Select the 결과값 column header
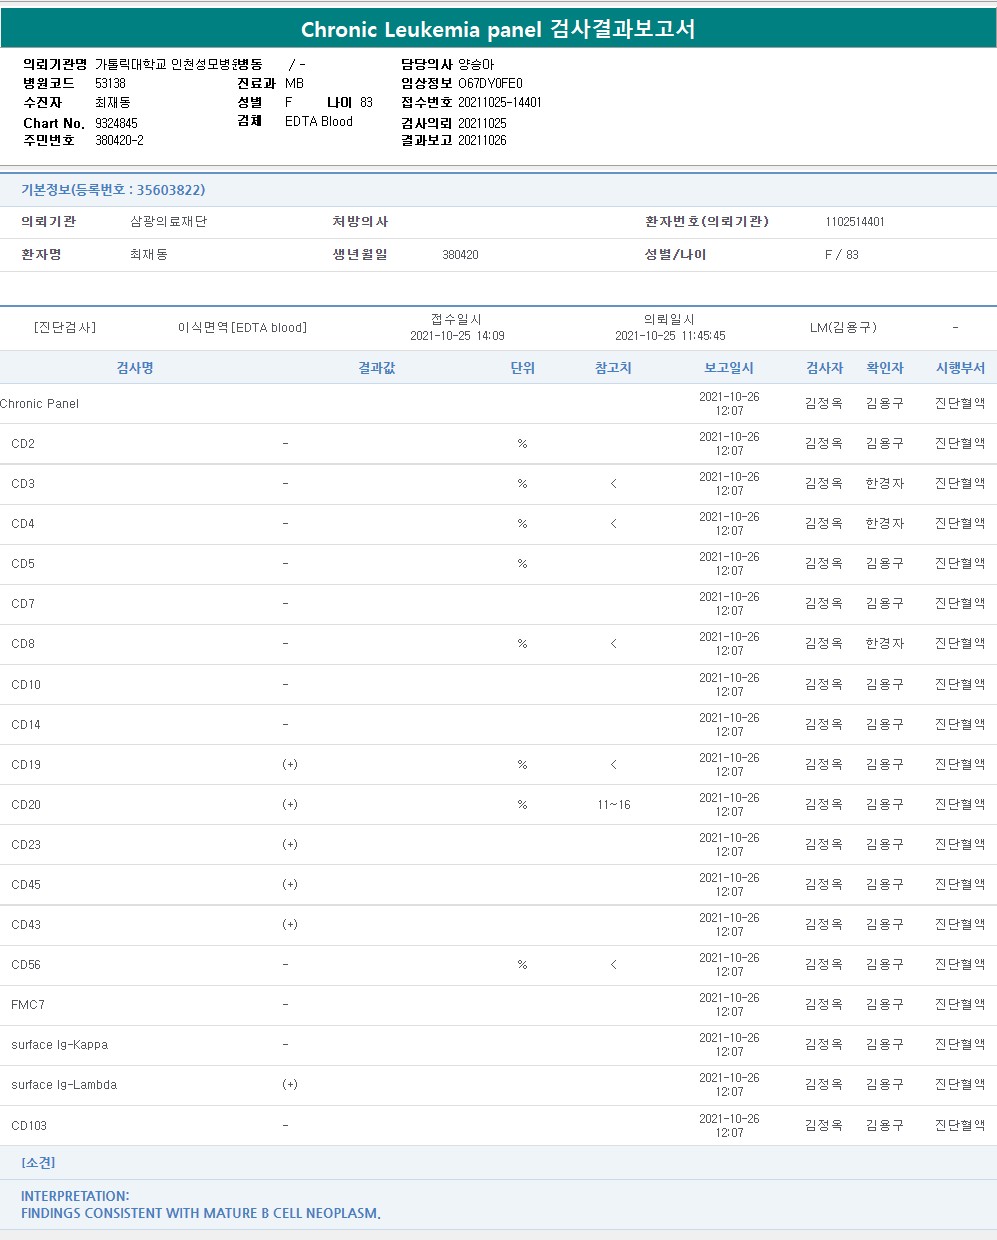This screenshot has height=1240, width=997. (377, 368)
